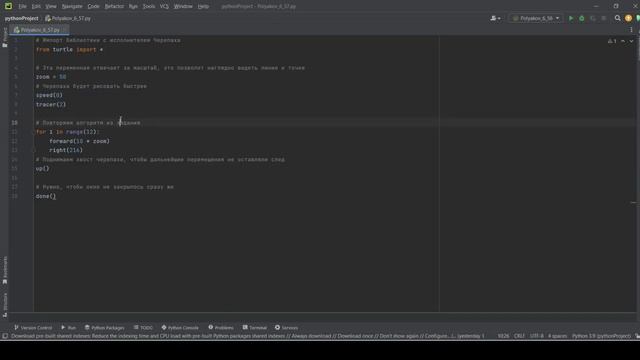Open Search Everywhere magnifier icon
Image resolution: width=640 pixels, height=360 pixels.
(618, 18)
